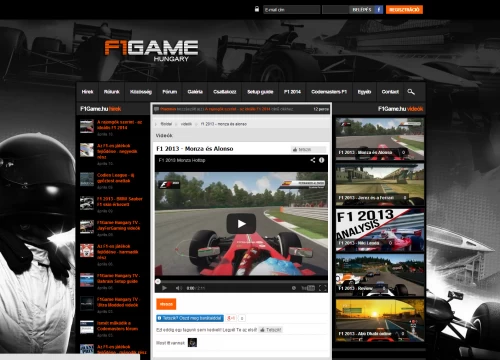This screenshot has height=360, width=500.
Task: Start the video with the center play button
Action: pyautogui.click(x=241, y=224)
